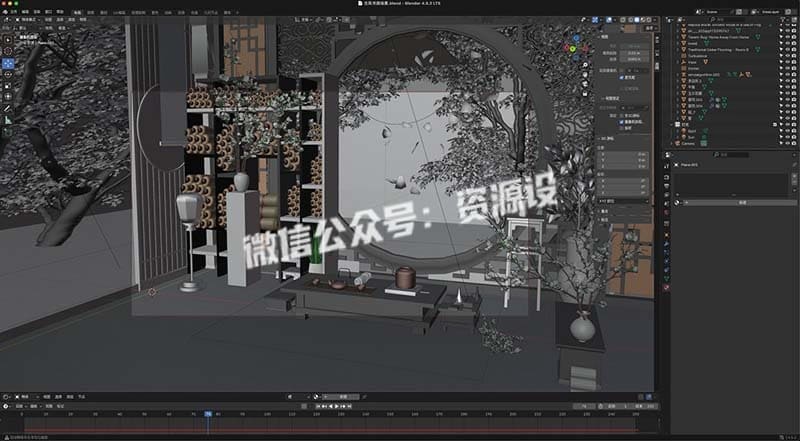Toggle viewport overlays button
The height and width of the screenshot is (441, 800).
coord(609,20)
